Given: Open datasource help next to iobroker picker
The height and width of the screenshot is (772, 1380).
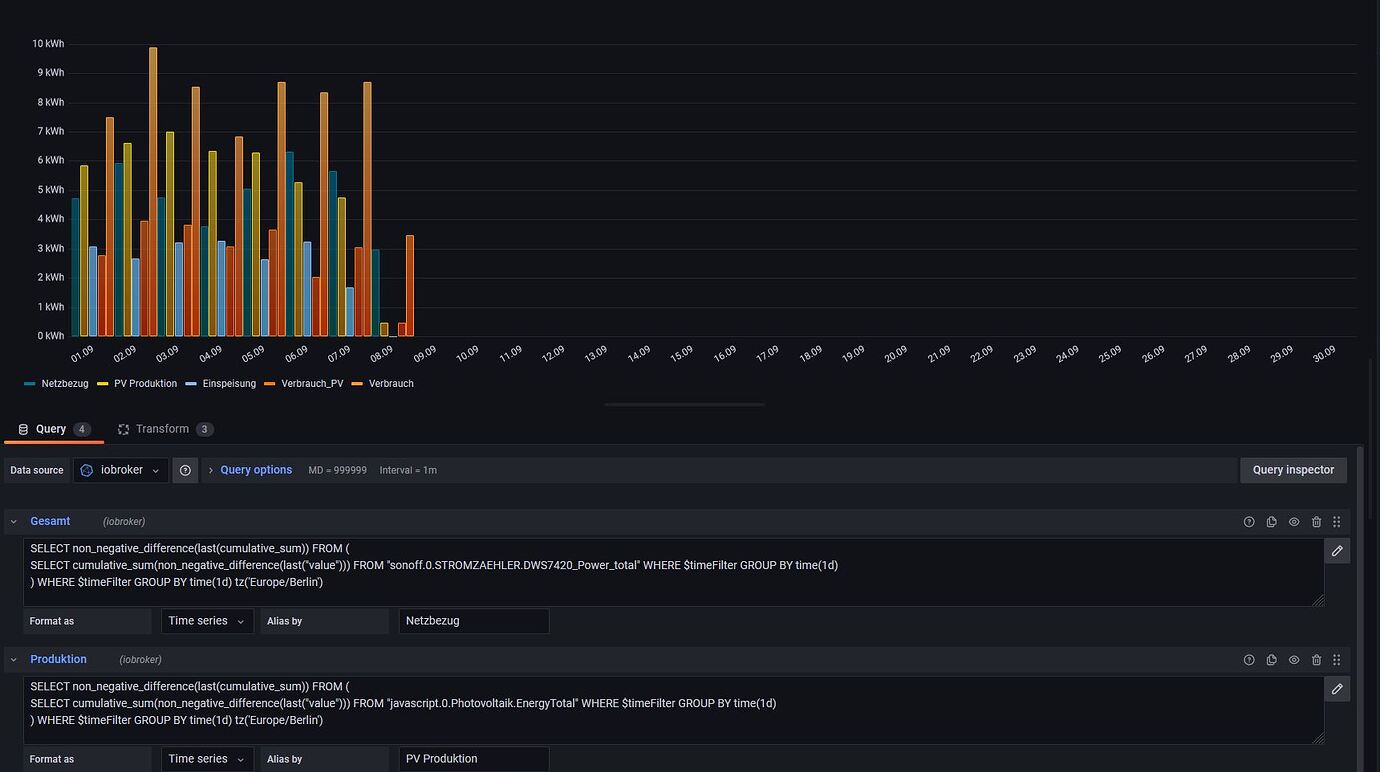Looking at the screenshot, I should [185, 470].
